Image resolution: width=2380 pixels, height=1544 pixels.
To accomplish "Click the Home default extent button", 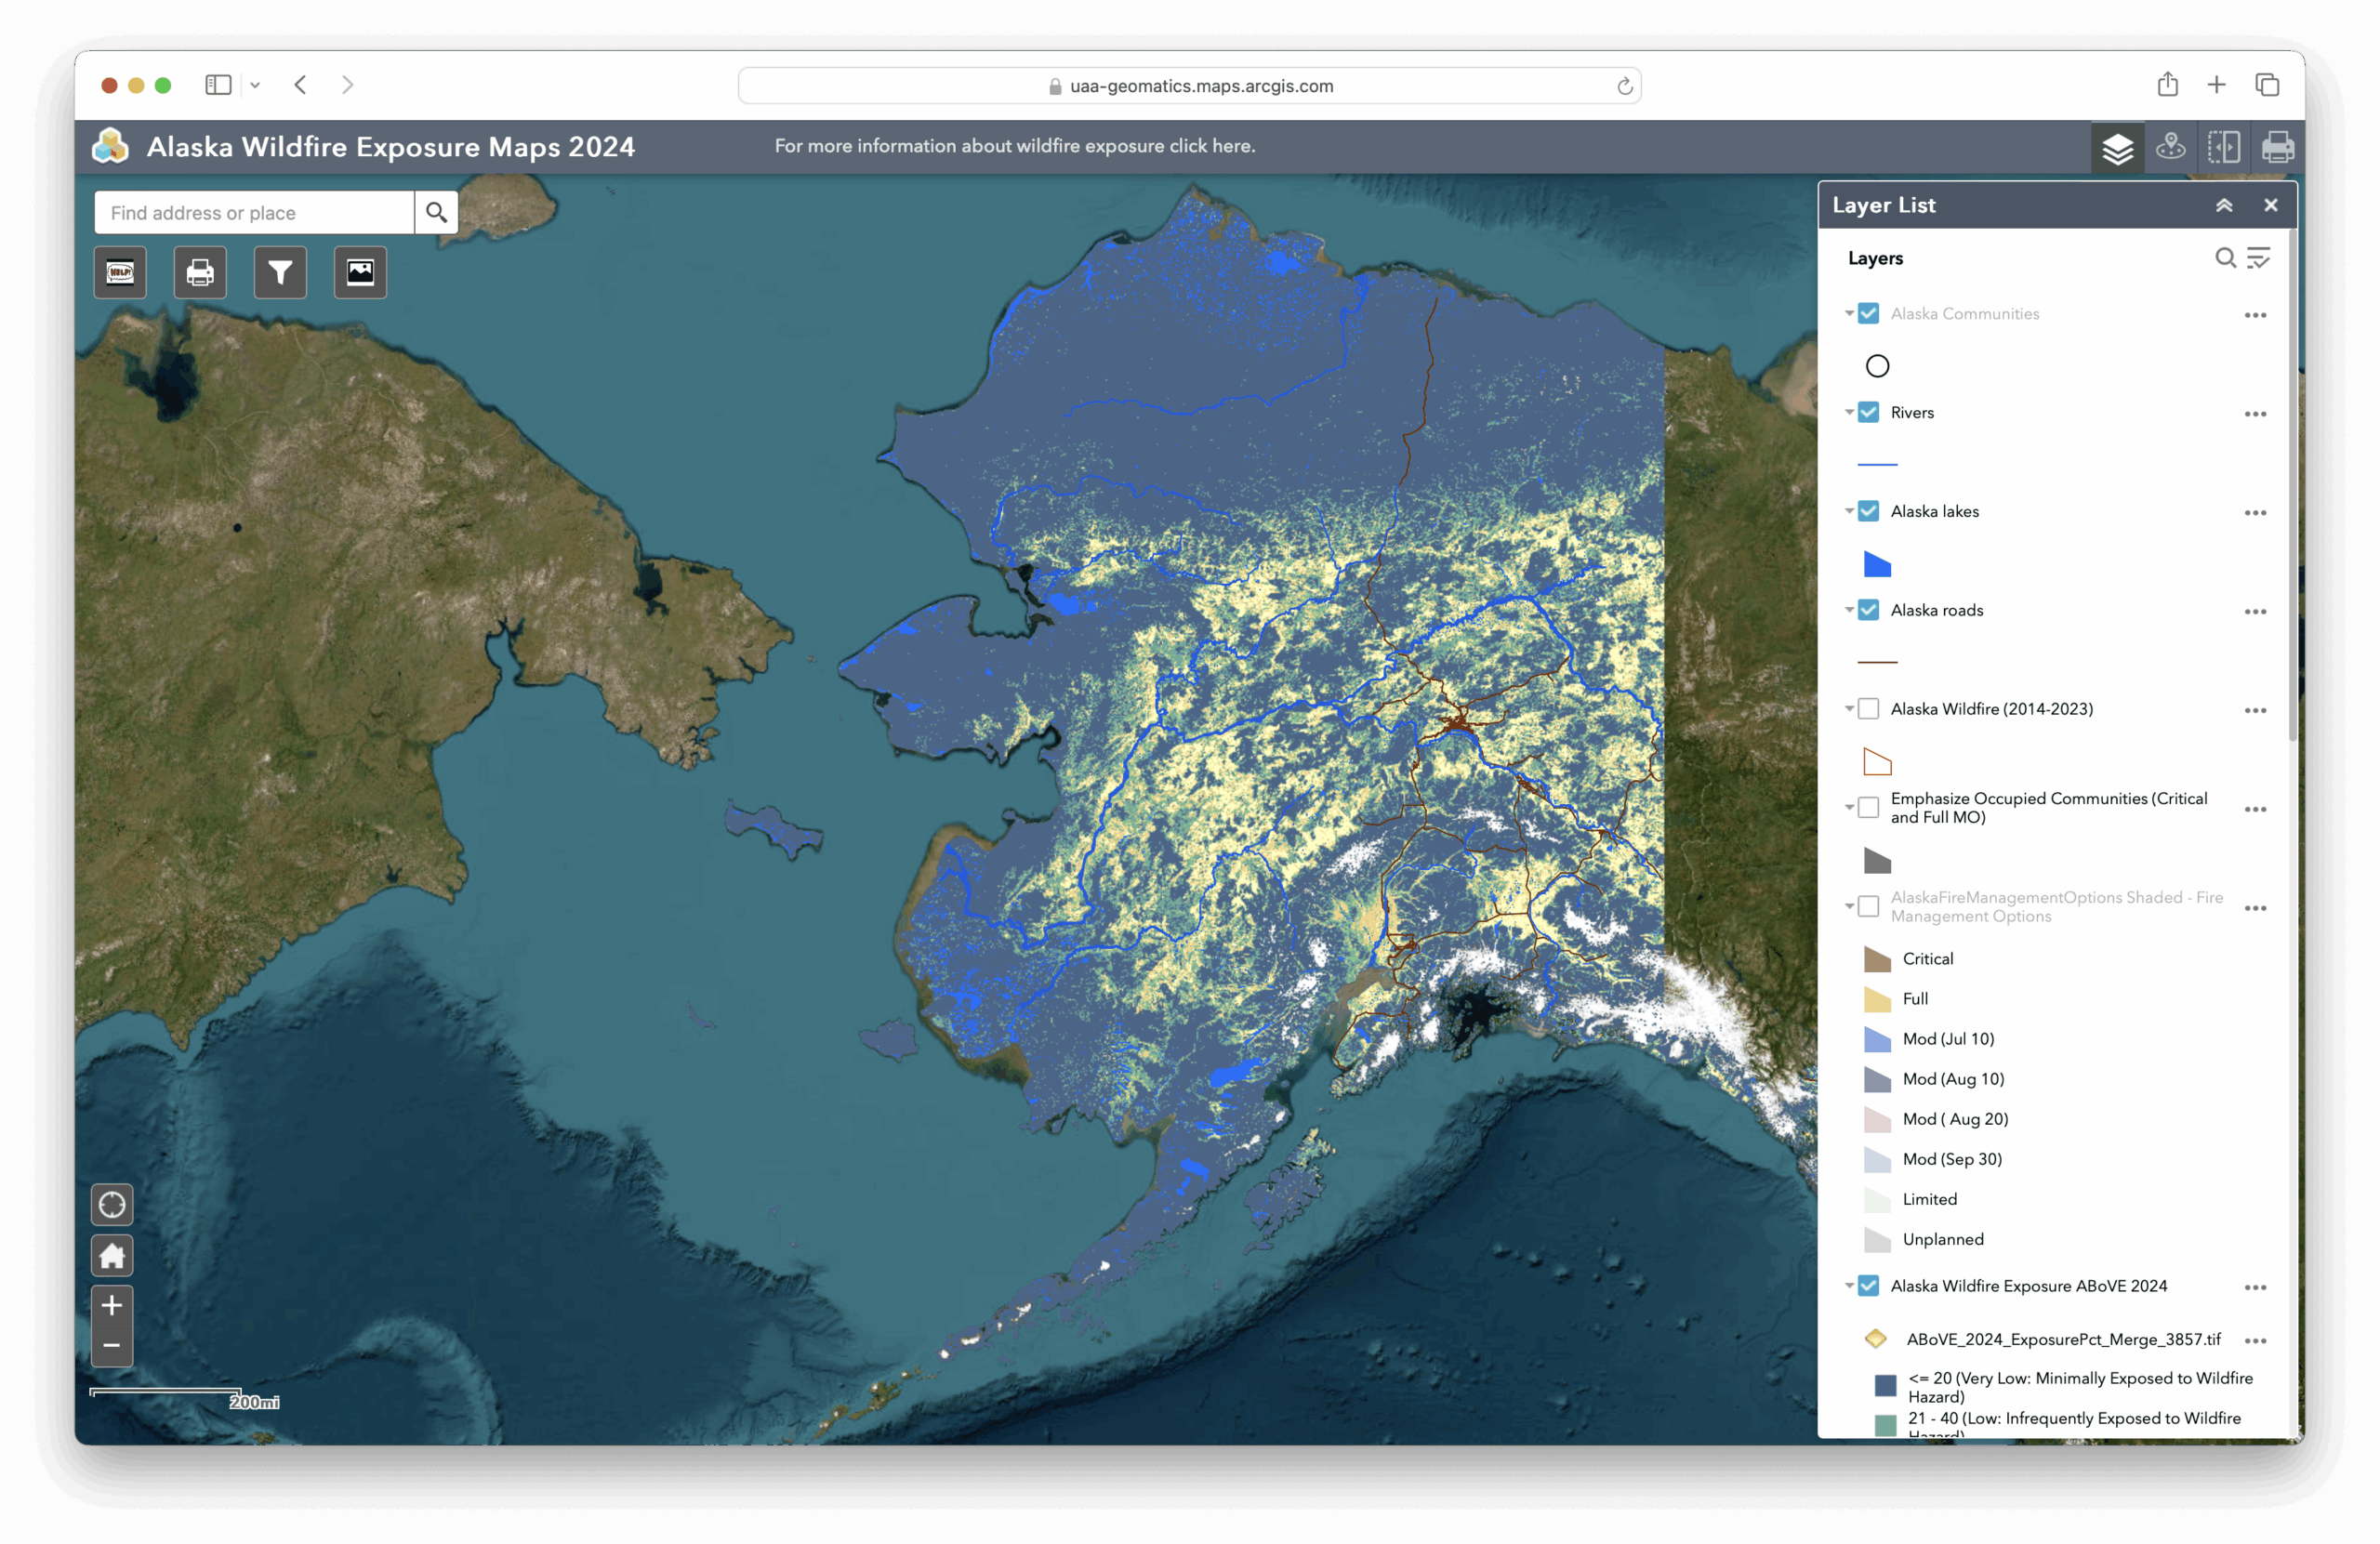I will tap(112, 1255).
